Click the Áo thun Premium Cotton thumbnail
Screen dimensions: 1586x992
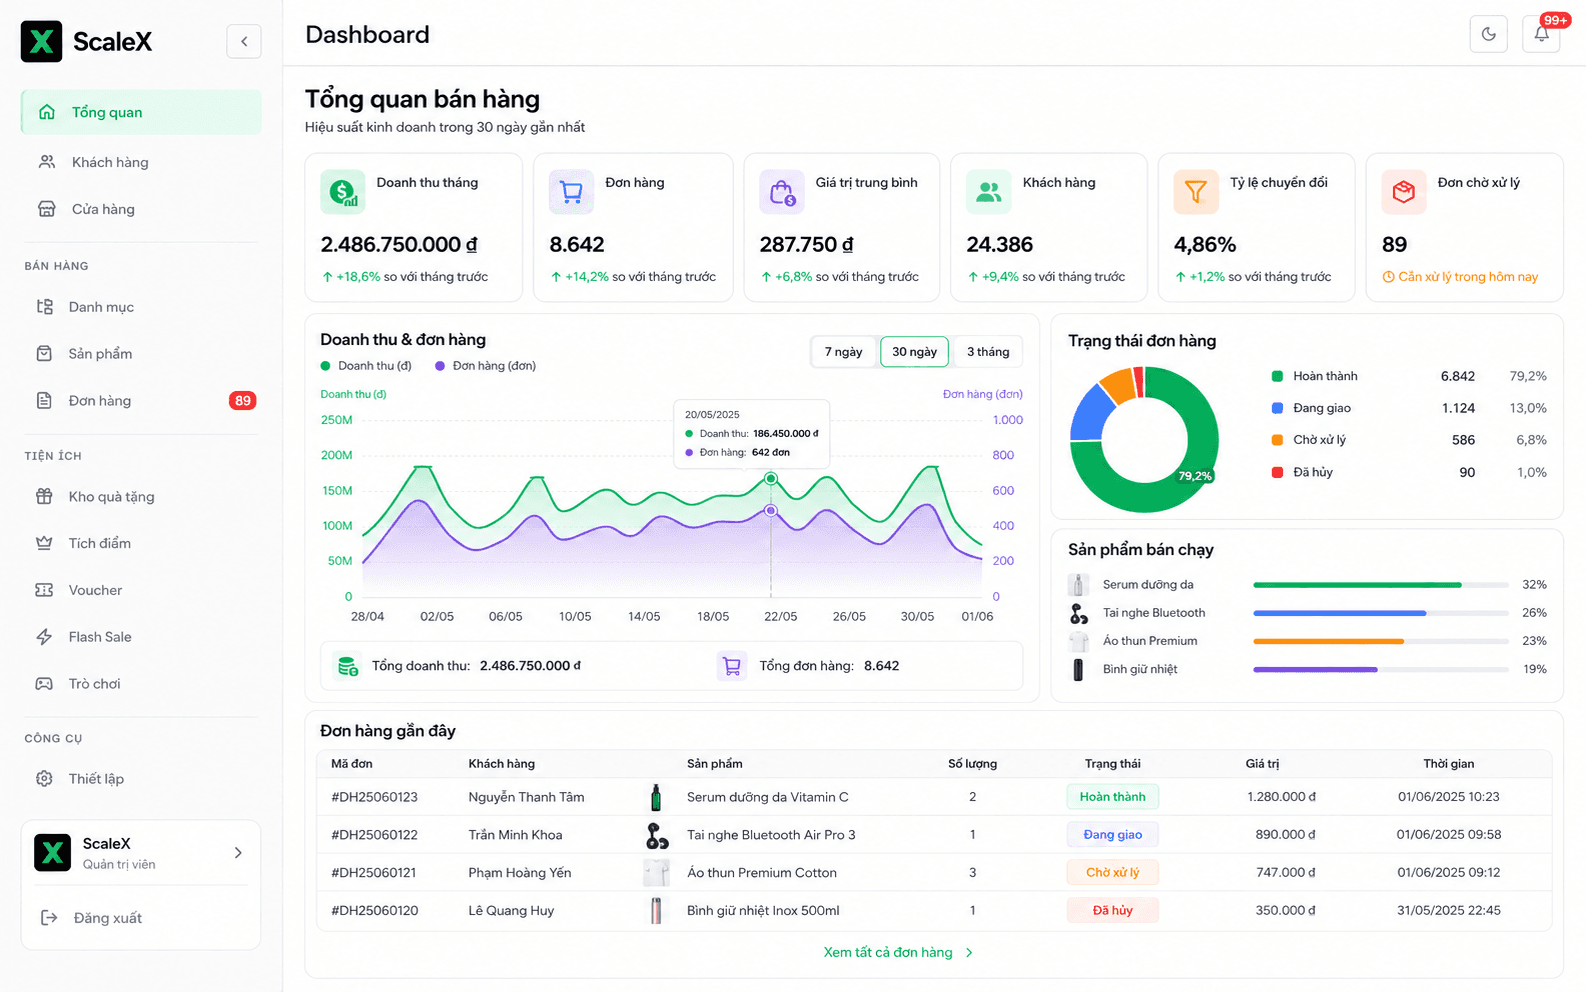[656, 873]
